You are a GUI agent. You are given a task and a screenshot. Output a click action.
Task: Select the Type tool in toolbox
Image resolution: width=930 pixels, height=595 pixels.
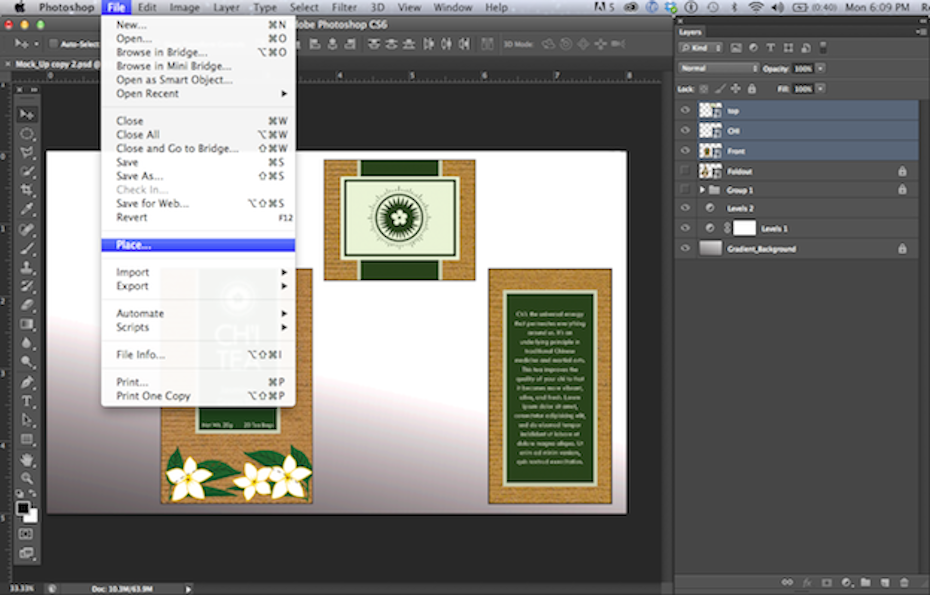(27, 401)
